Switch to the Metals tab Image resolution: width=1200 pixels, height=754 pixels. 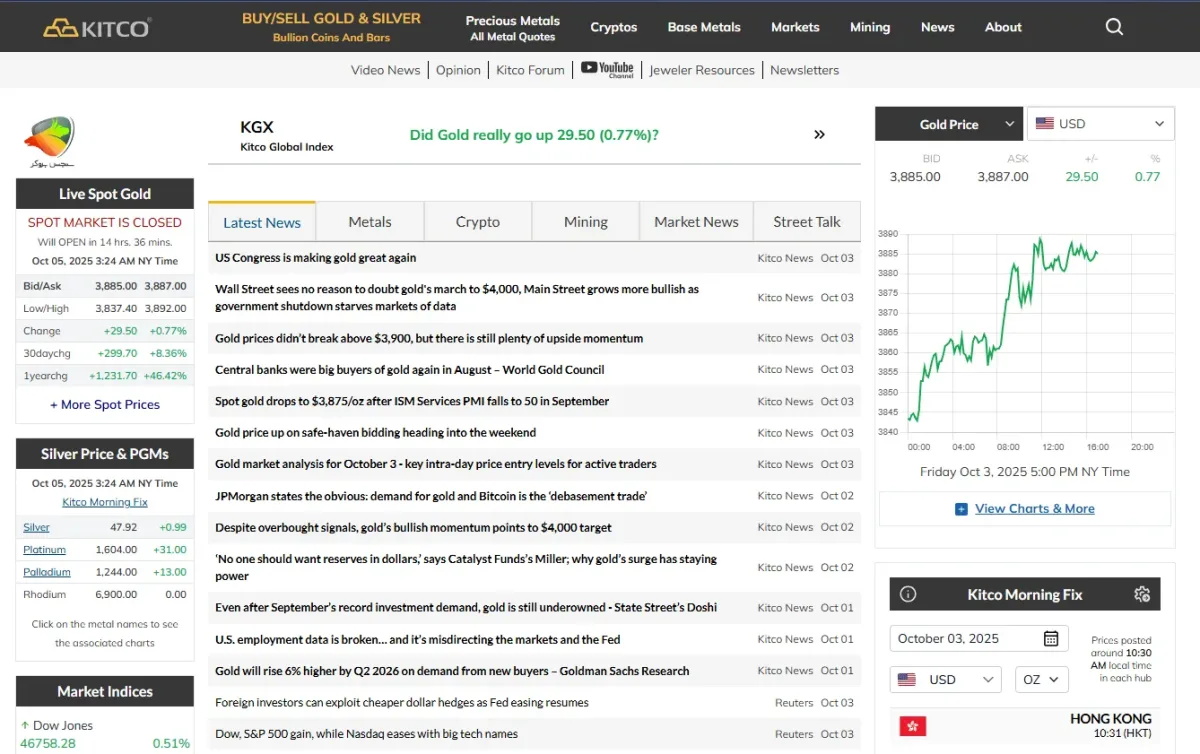point(370,222)
